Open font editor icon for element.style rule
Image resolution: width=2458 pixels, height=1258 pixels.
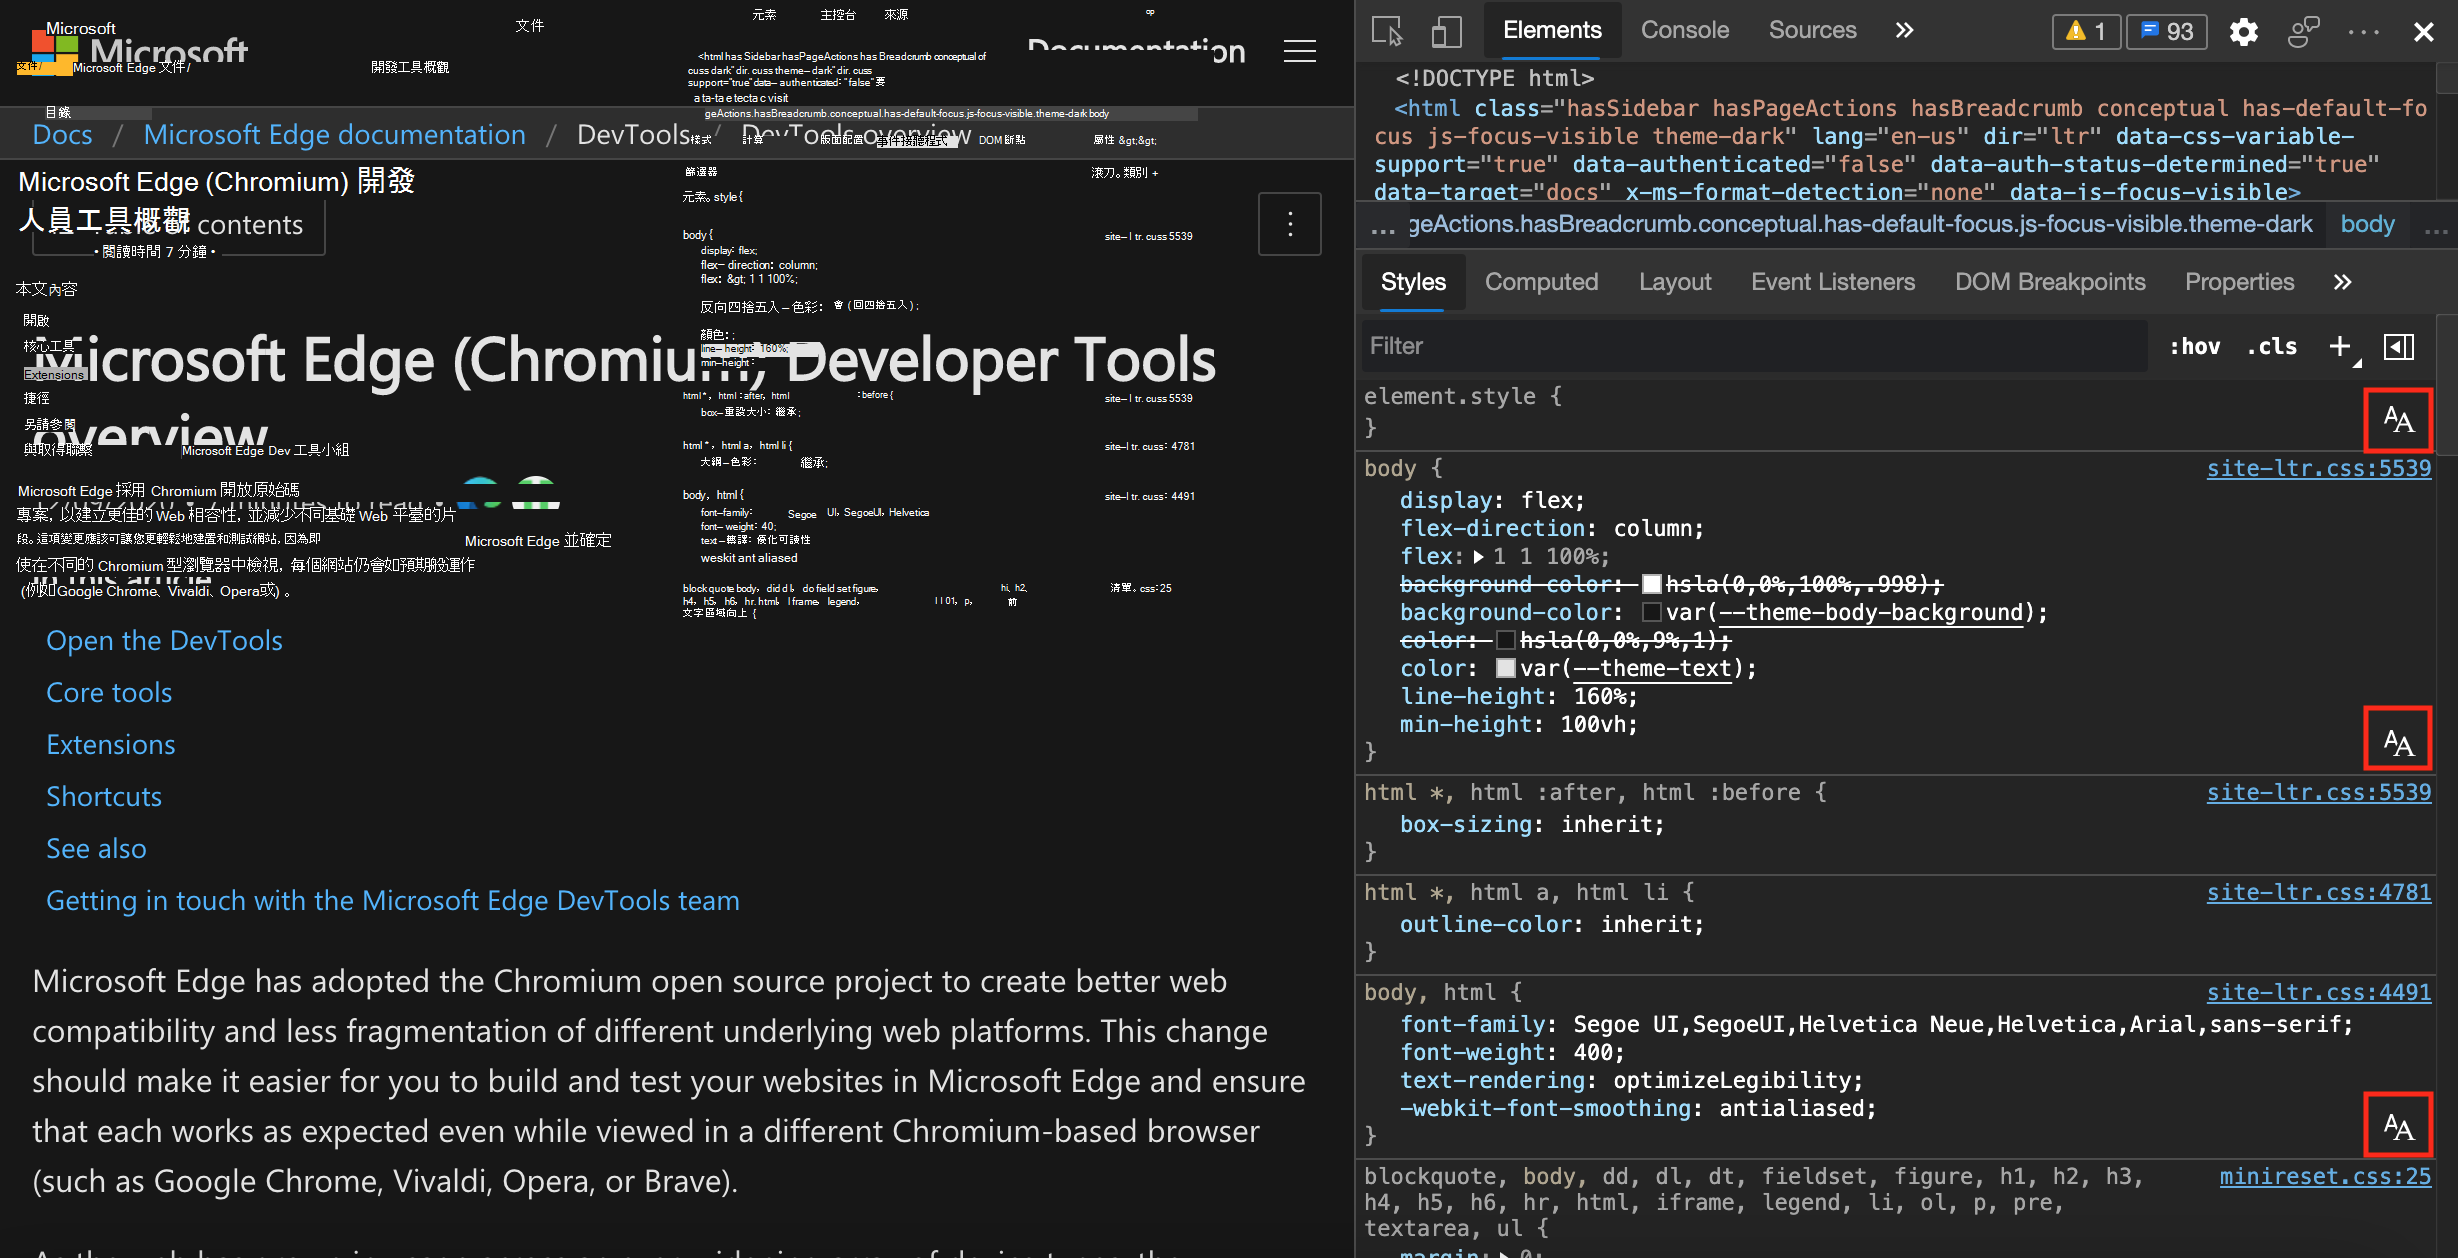click(x=2398, y=420)
